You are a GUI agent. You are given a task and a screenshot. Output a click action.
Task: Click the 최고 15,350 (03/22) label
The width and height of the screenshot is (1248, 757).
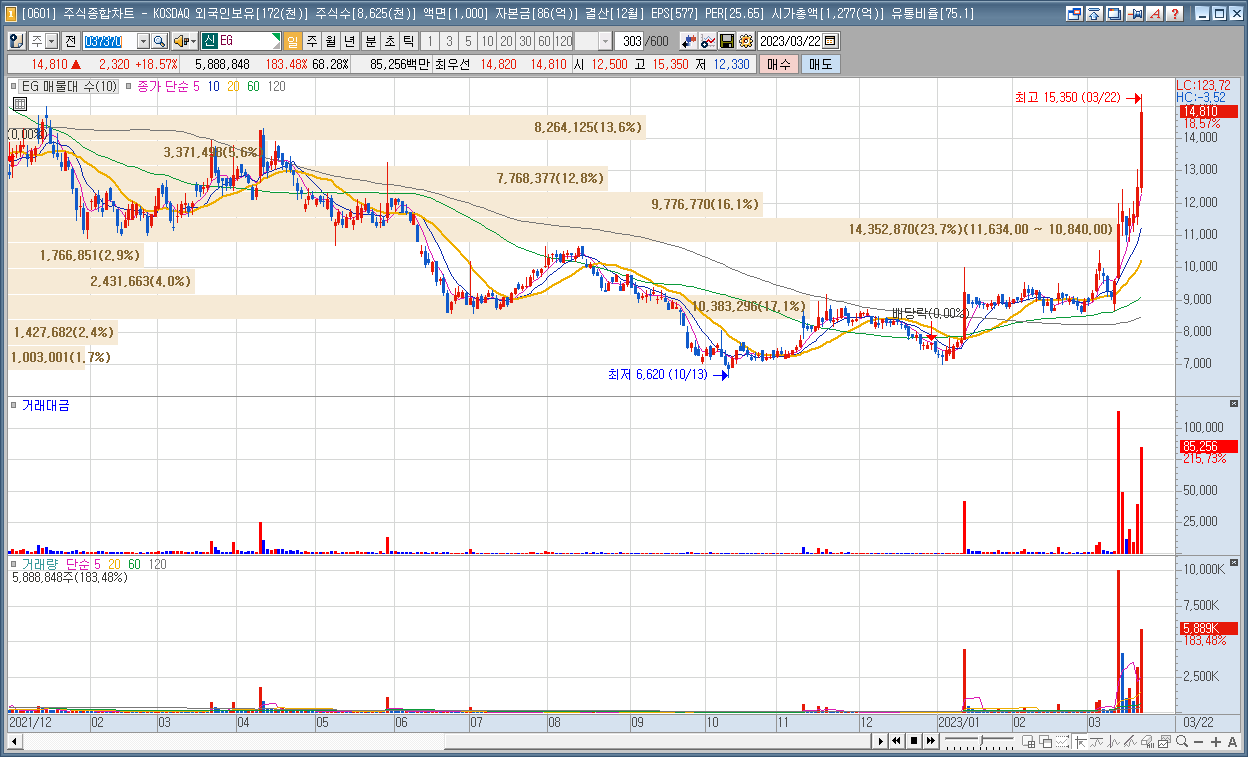[1067, 97]
